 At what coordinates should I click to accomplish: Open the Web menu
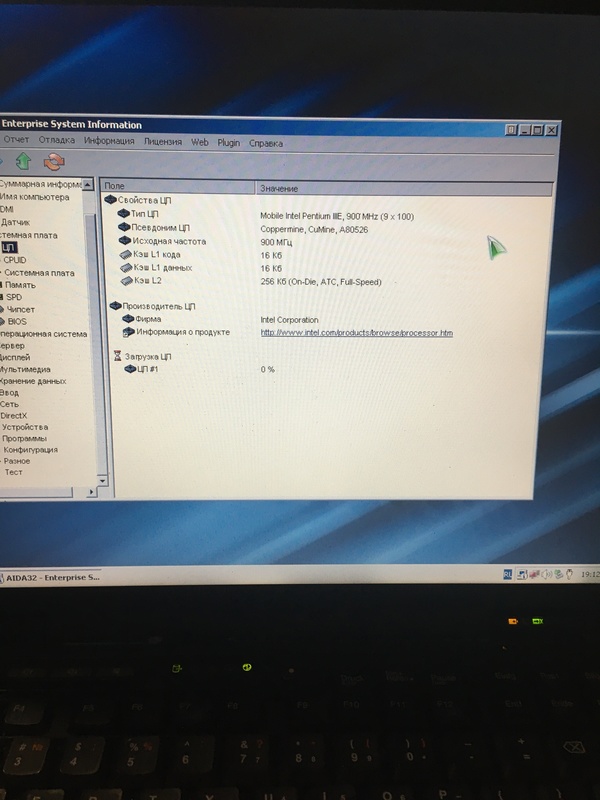(199, 142)
